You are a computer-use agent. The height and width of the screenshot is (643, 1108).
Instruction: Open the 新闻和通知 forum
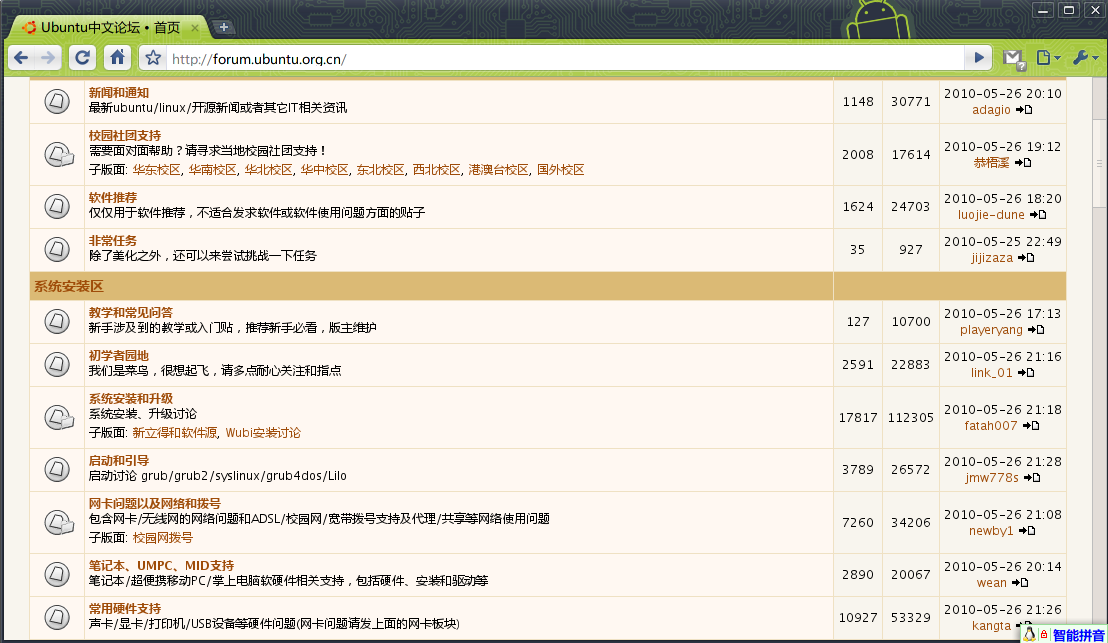pyautogui.click(x=119, y=93)
